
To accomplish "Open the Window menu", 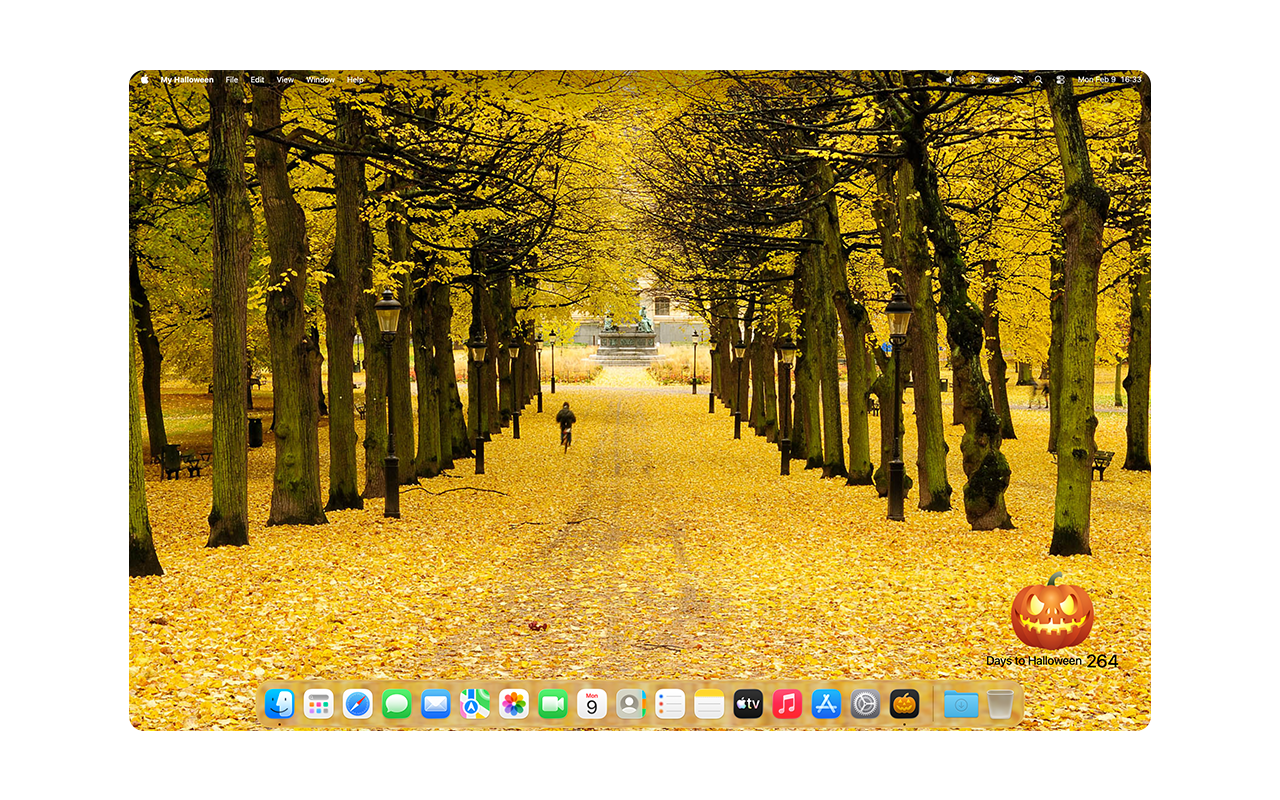I will pos(320,80).
